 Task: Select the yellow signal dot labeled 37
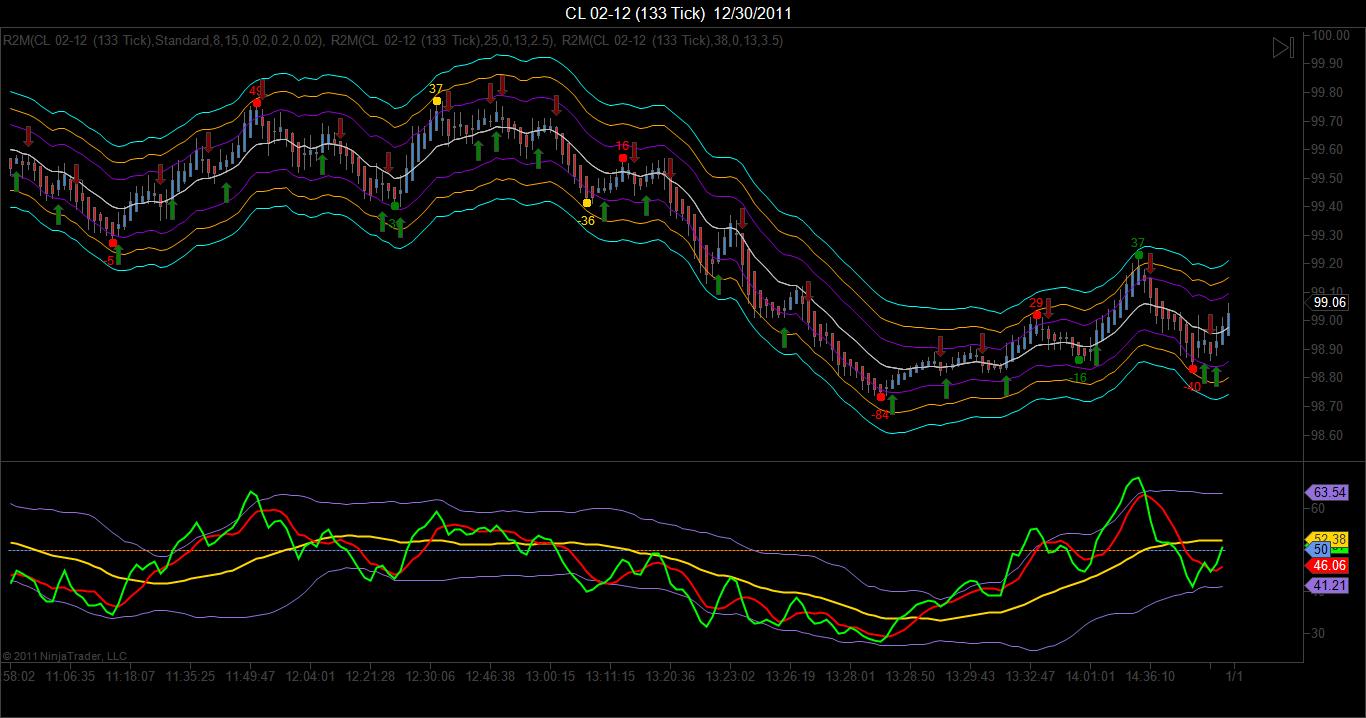point(437,101)
